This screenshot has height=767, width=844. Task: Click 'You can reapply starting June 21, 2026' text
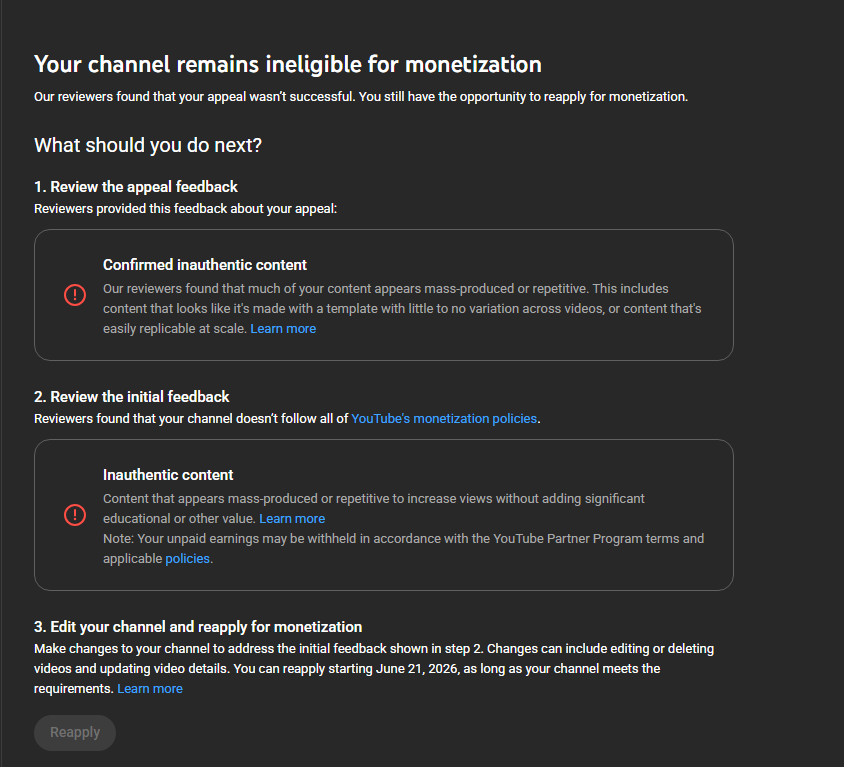pos(348,669)
